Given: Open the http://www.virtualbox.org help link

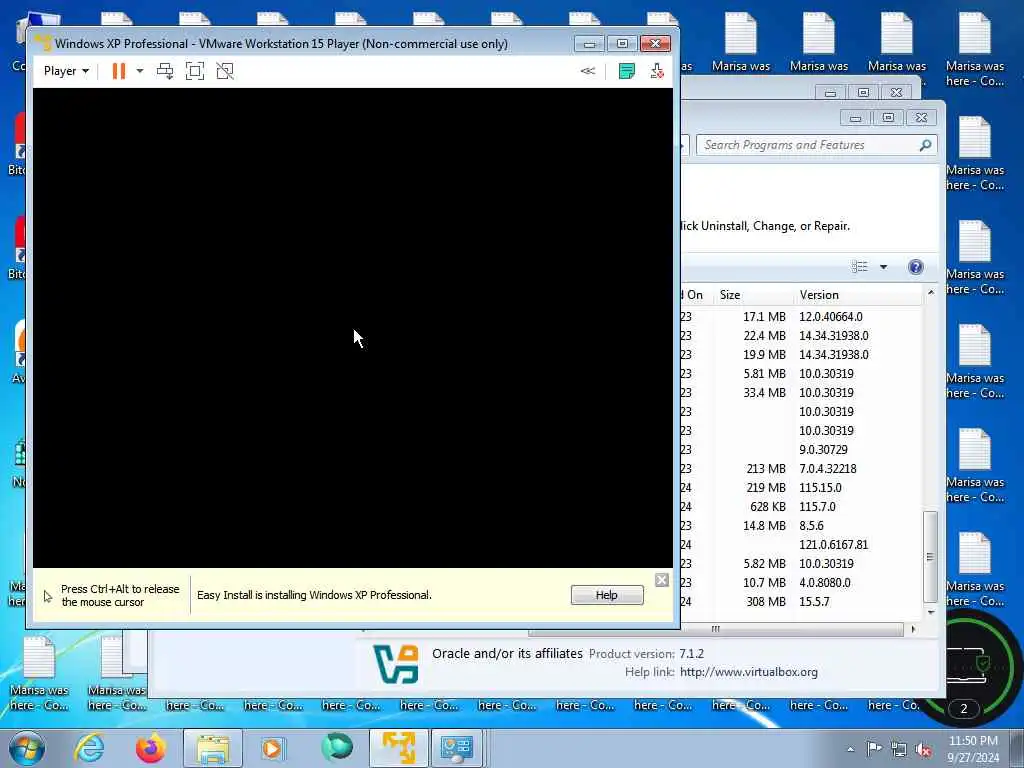Looking at the screenshot, I should (x=748, y=672).
